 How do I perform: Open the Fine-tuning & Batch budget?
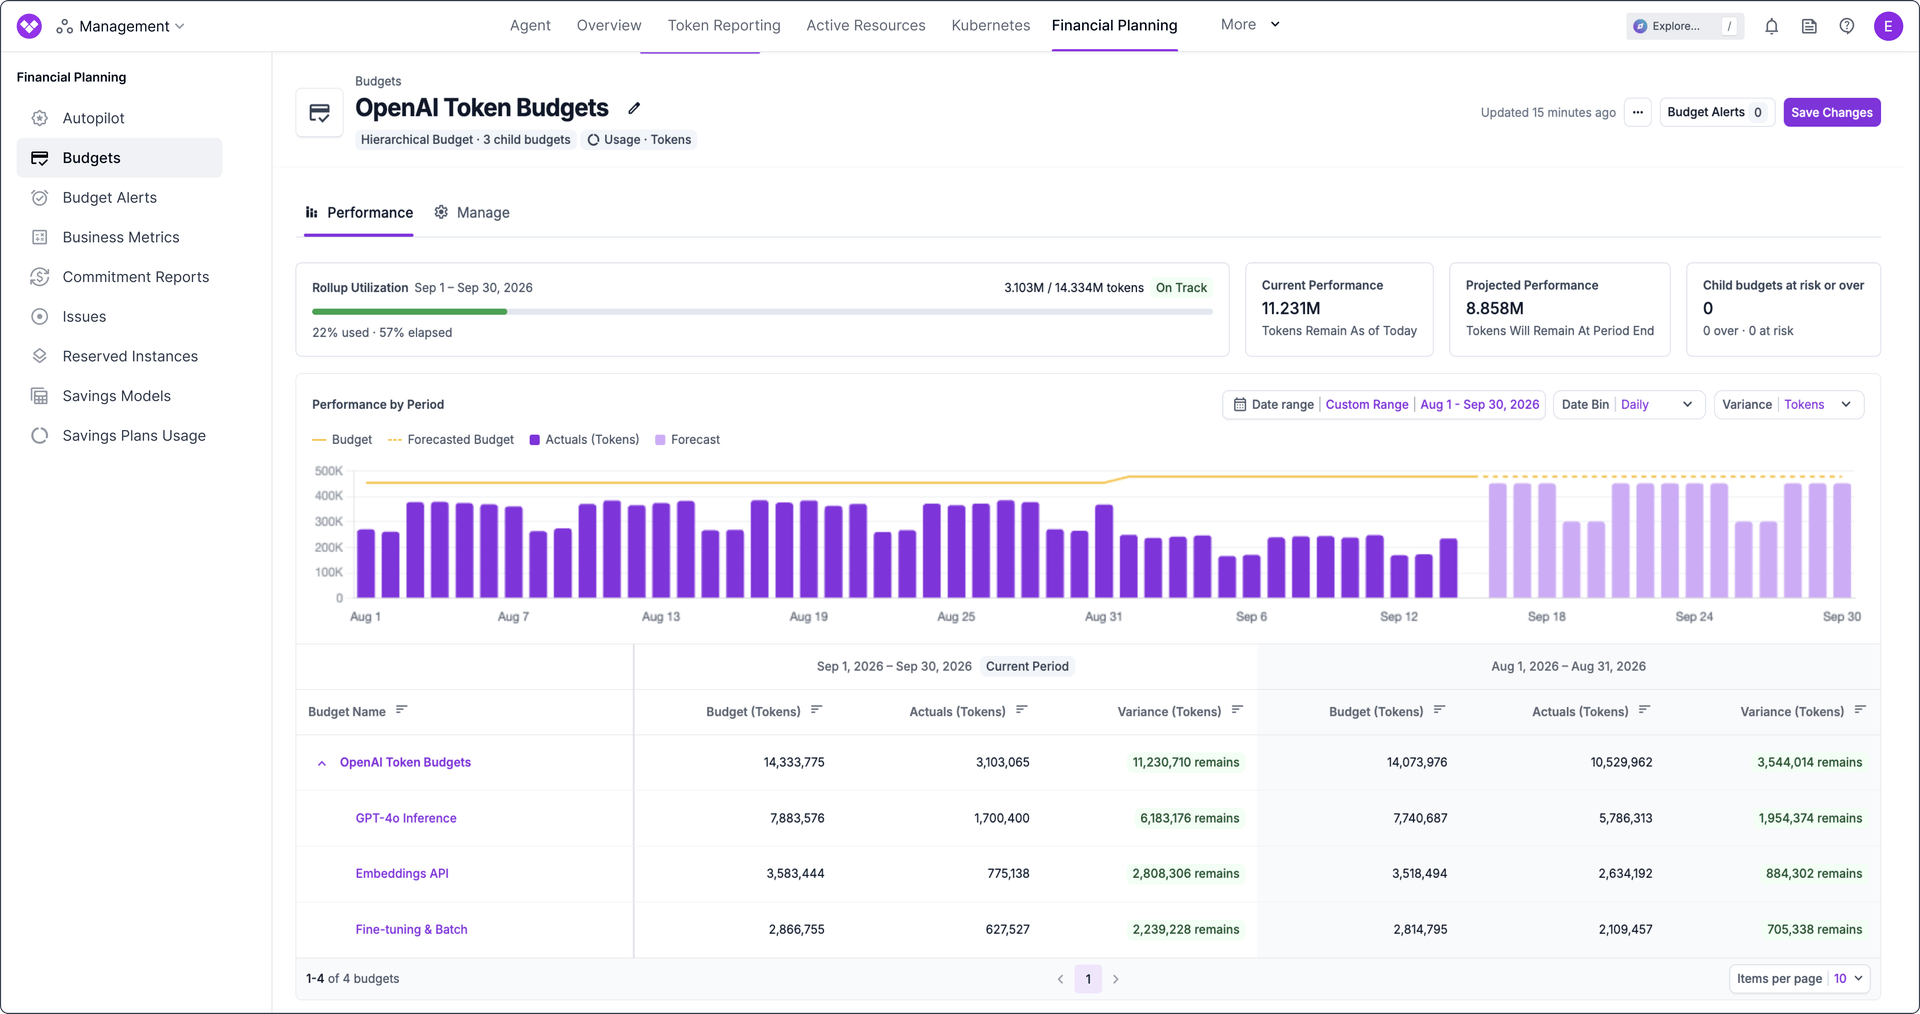(x=411, y=929)
